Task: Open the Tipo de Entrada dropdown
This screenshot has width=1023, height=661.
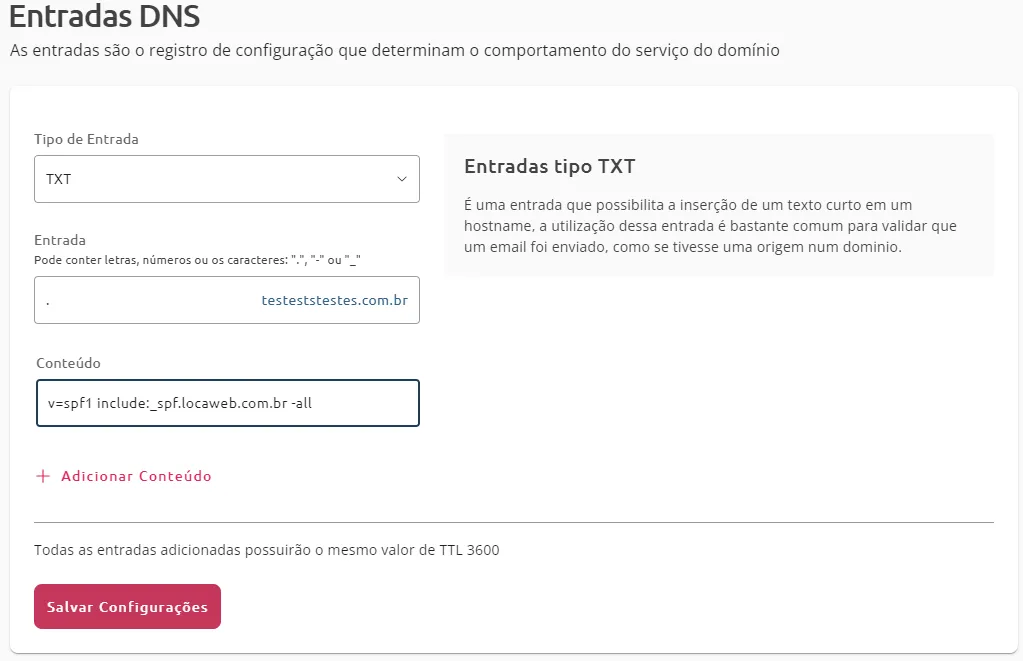Action: click(x=226, y=179)
